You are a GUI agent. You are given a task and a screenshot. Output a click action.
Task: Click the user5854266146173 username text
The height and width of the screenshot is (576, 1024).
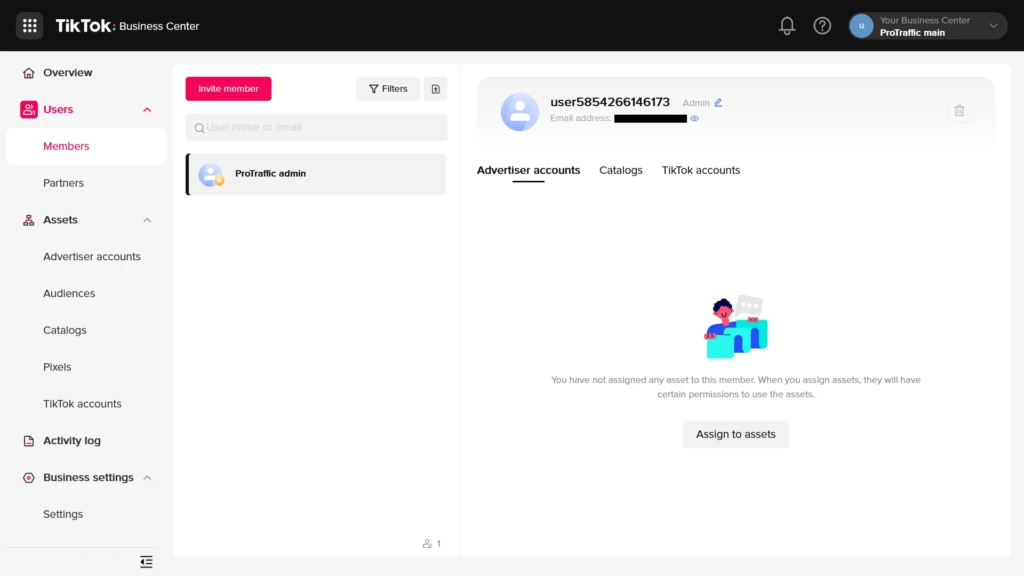click(x=610, y=102)
